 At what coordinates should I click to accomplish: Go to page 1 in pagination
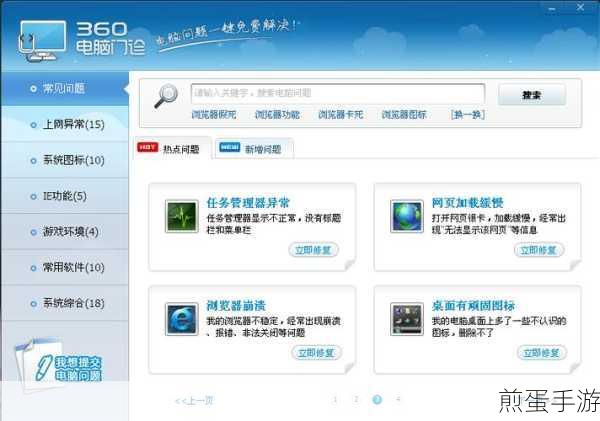[335, 400]
